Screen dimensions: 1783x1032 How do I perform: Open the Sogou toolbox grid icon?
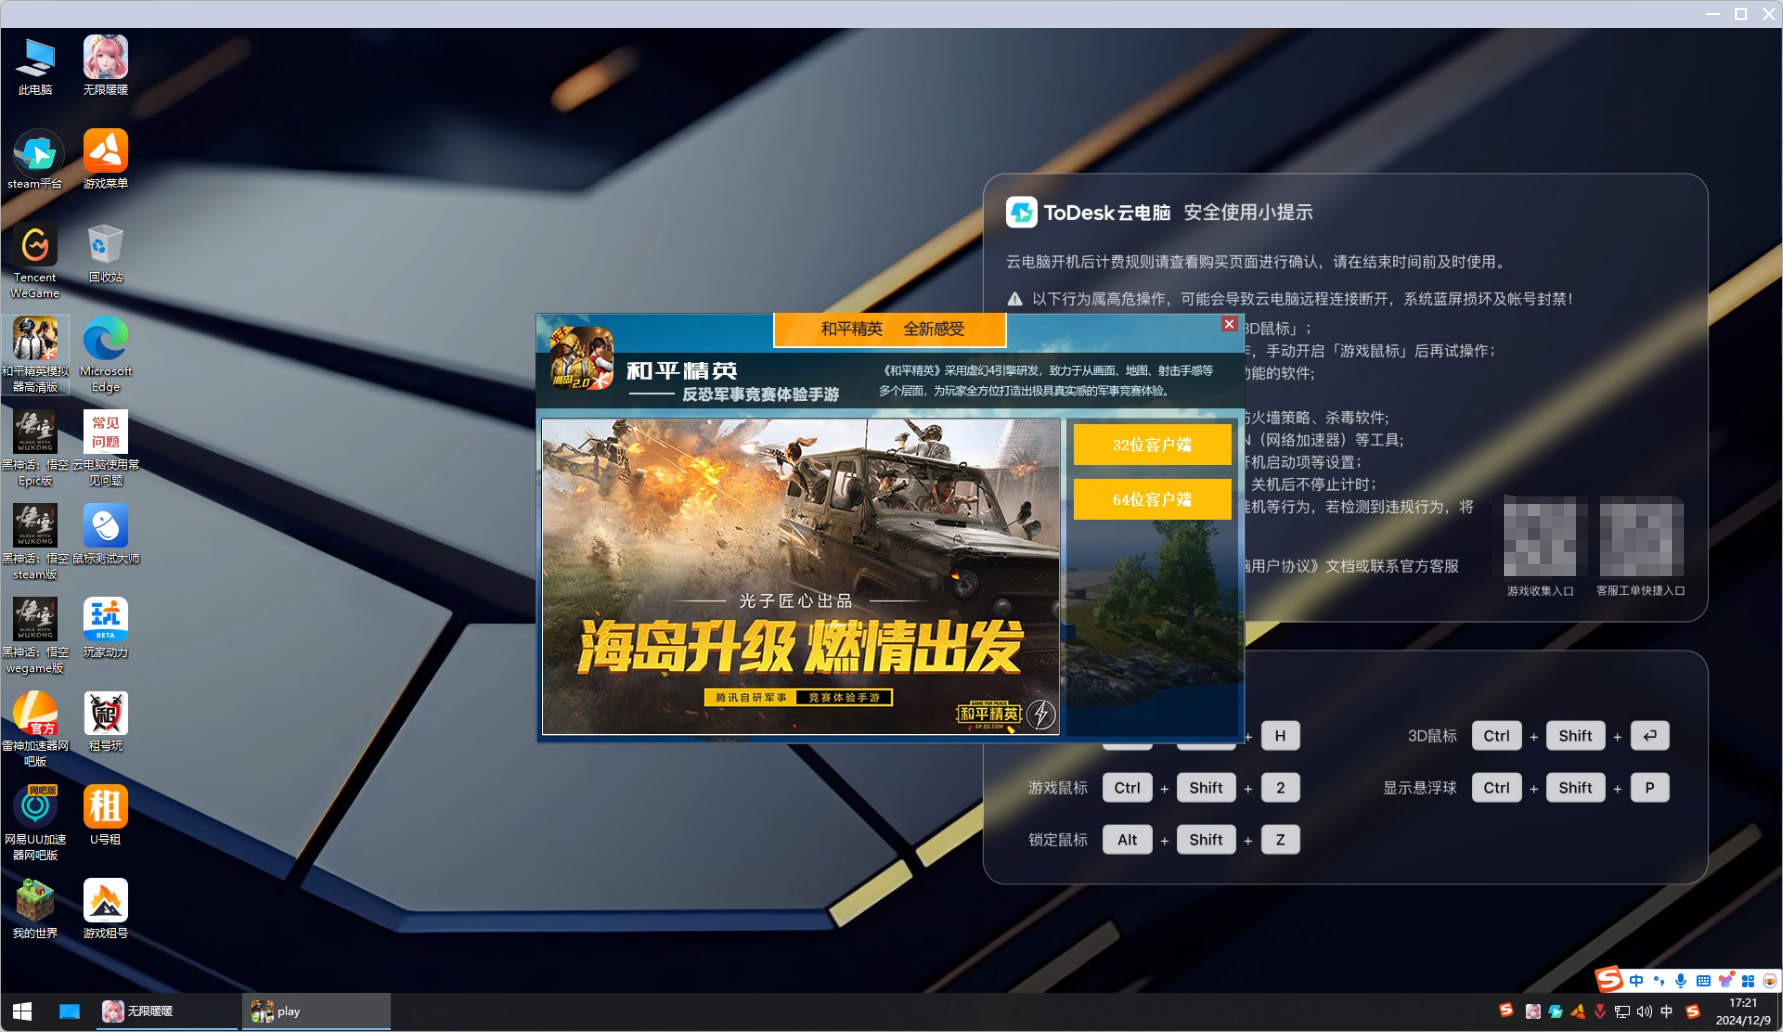[1748, 981]
